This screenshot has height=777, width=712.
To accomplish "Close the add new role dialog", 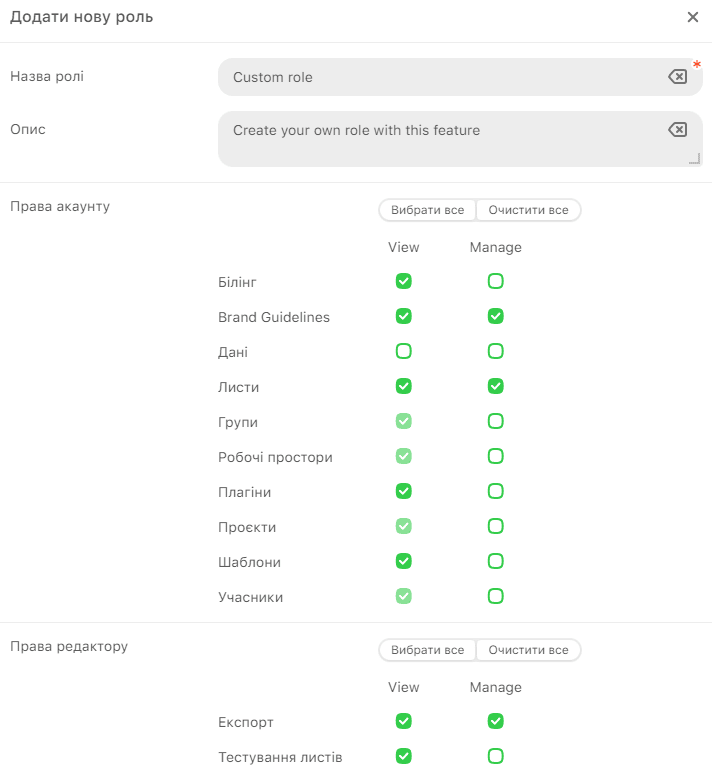I will (693, 17).
